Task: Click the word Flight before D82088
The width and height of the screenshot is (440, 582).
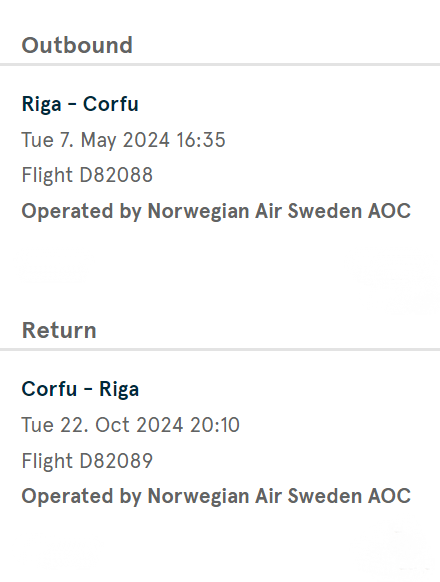Action: coord(47,175)
